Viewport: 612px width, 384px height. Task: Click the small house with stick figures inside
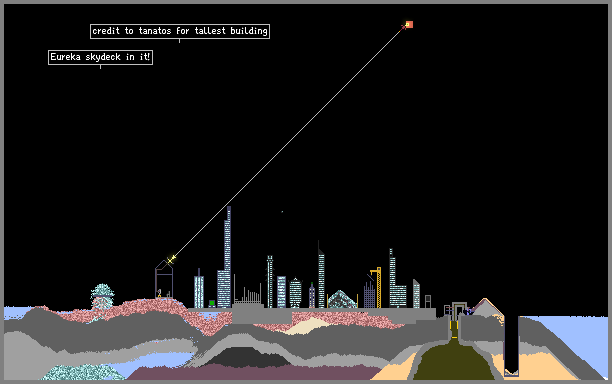pos(164,279)
